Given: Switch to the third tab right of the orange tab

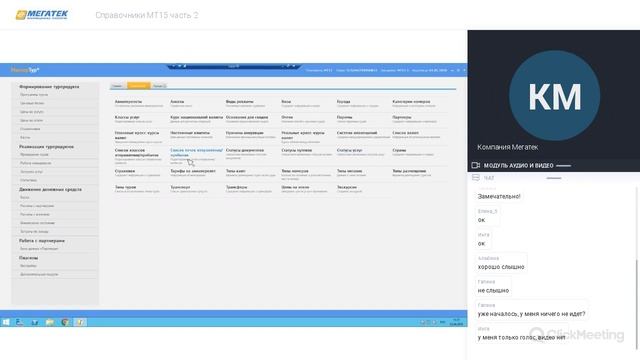Looking at the screenshot, I should (x=159, y=86).
